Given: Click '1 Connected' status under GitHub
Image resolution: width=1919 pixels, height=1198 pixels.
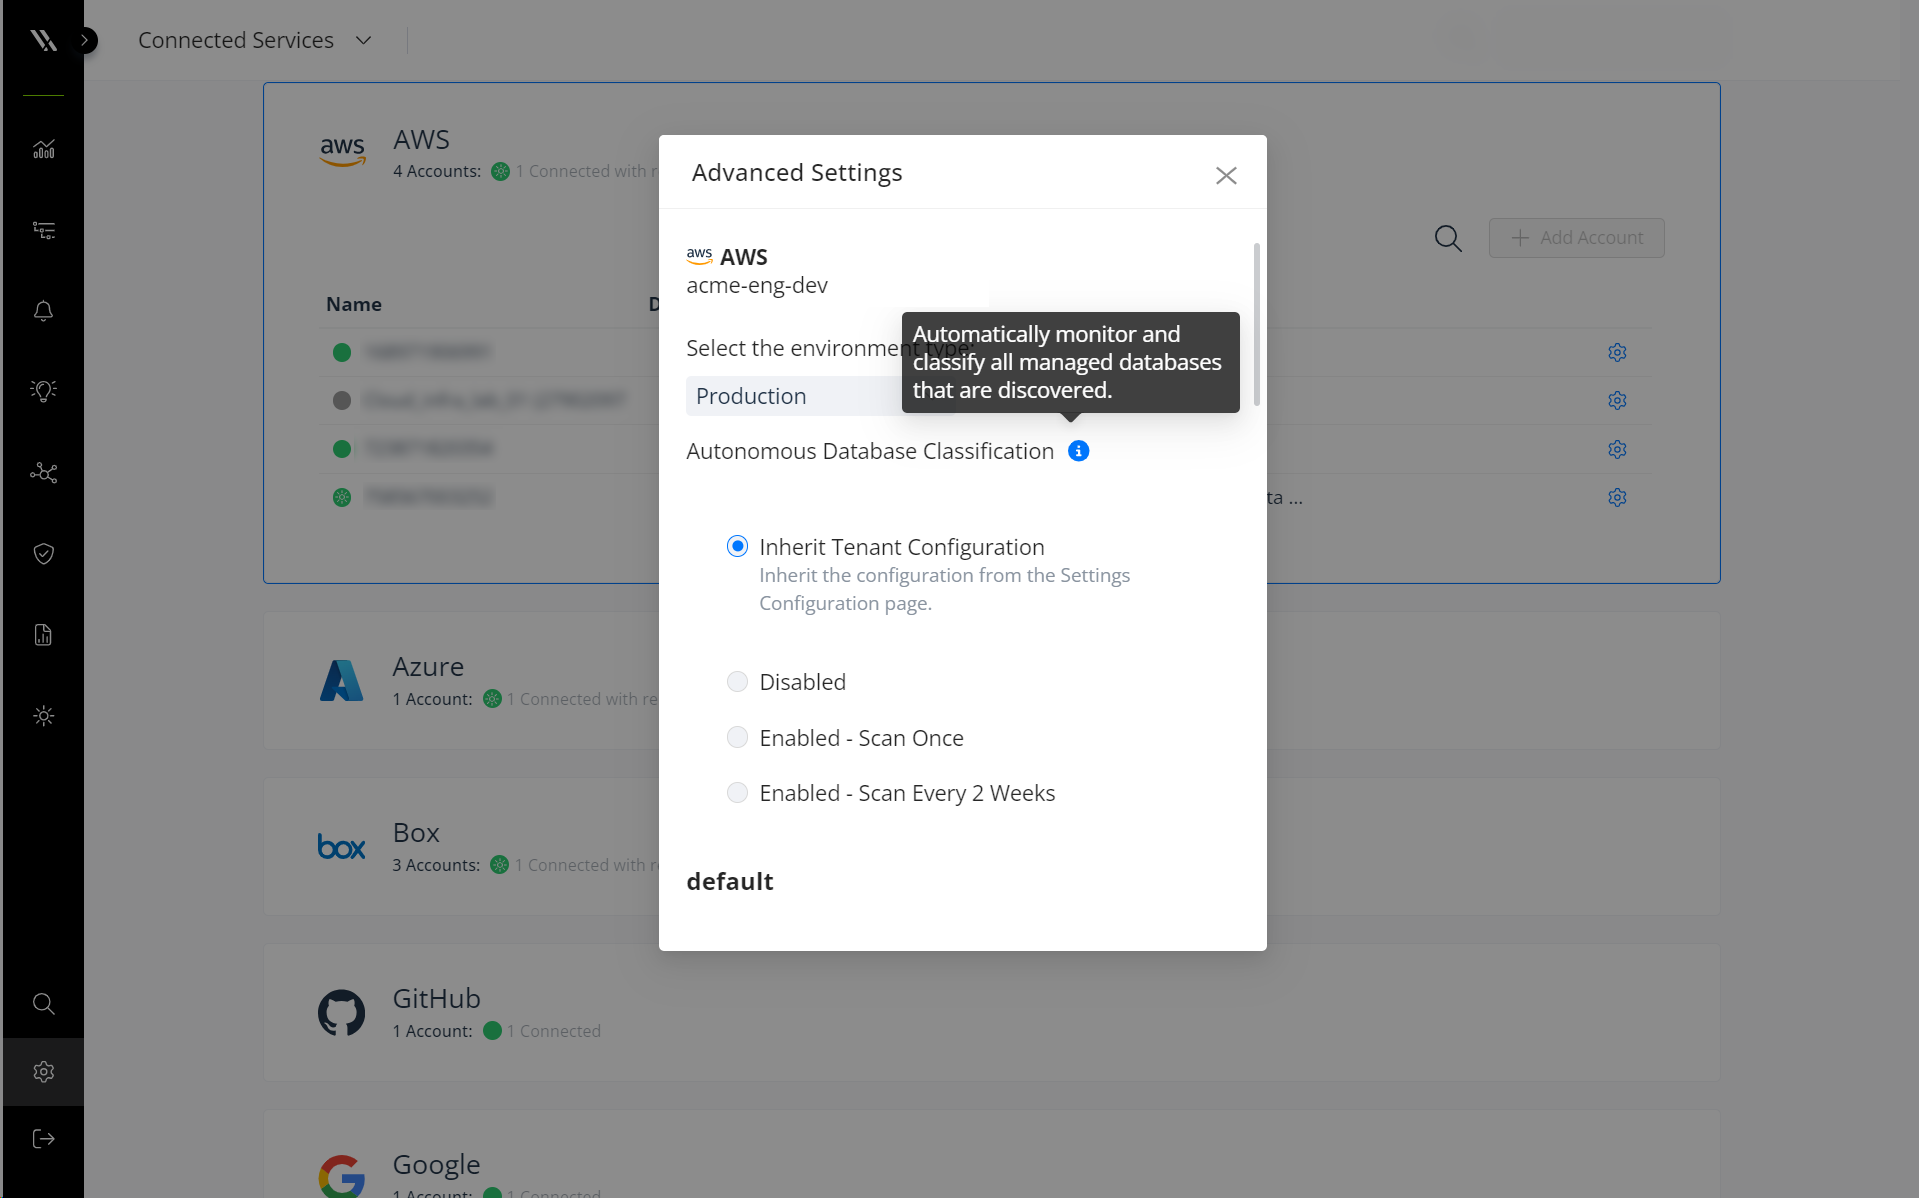Looking at the screenshot, I should coord(553,1031).
